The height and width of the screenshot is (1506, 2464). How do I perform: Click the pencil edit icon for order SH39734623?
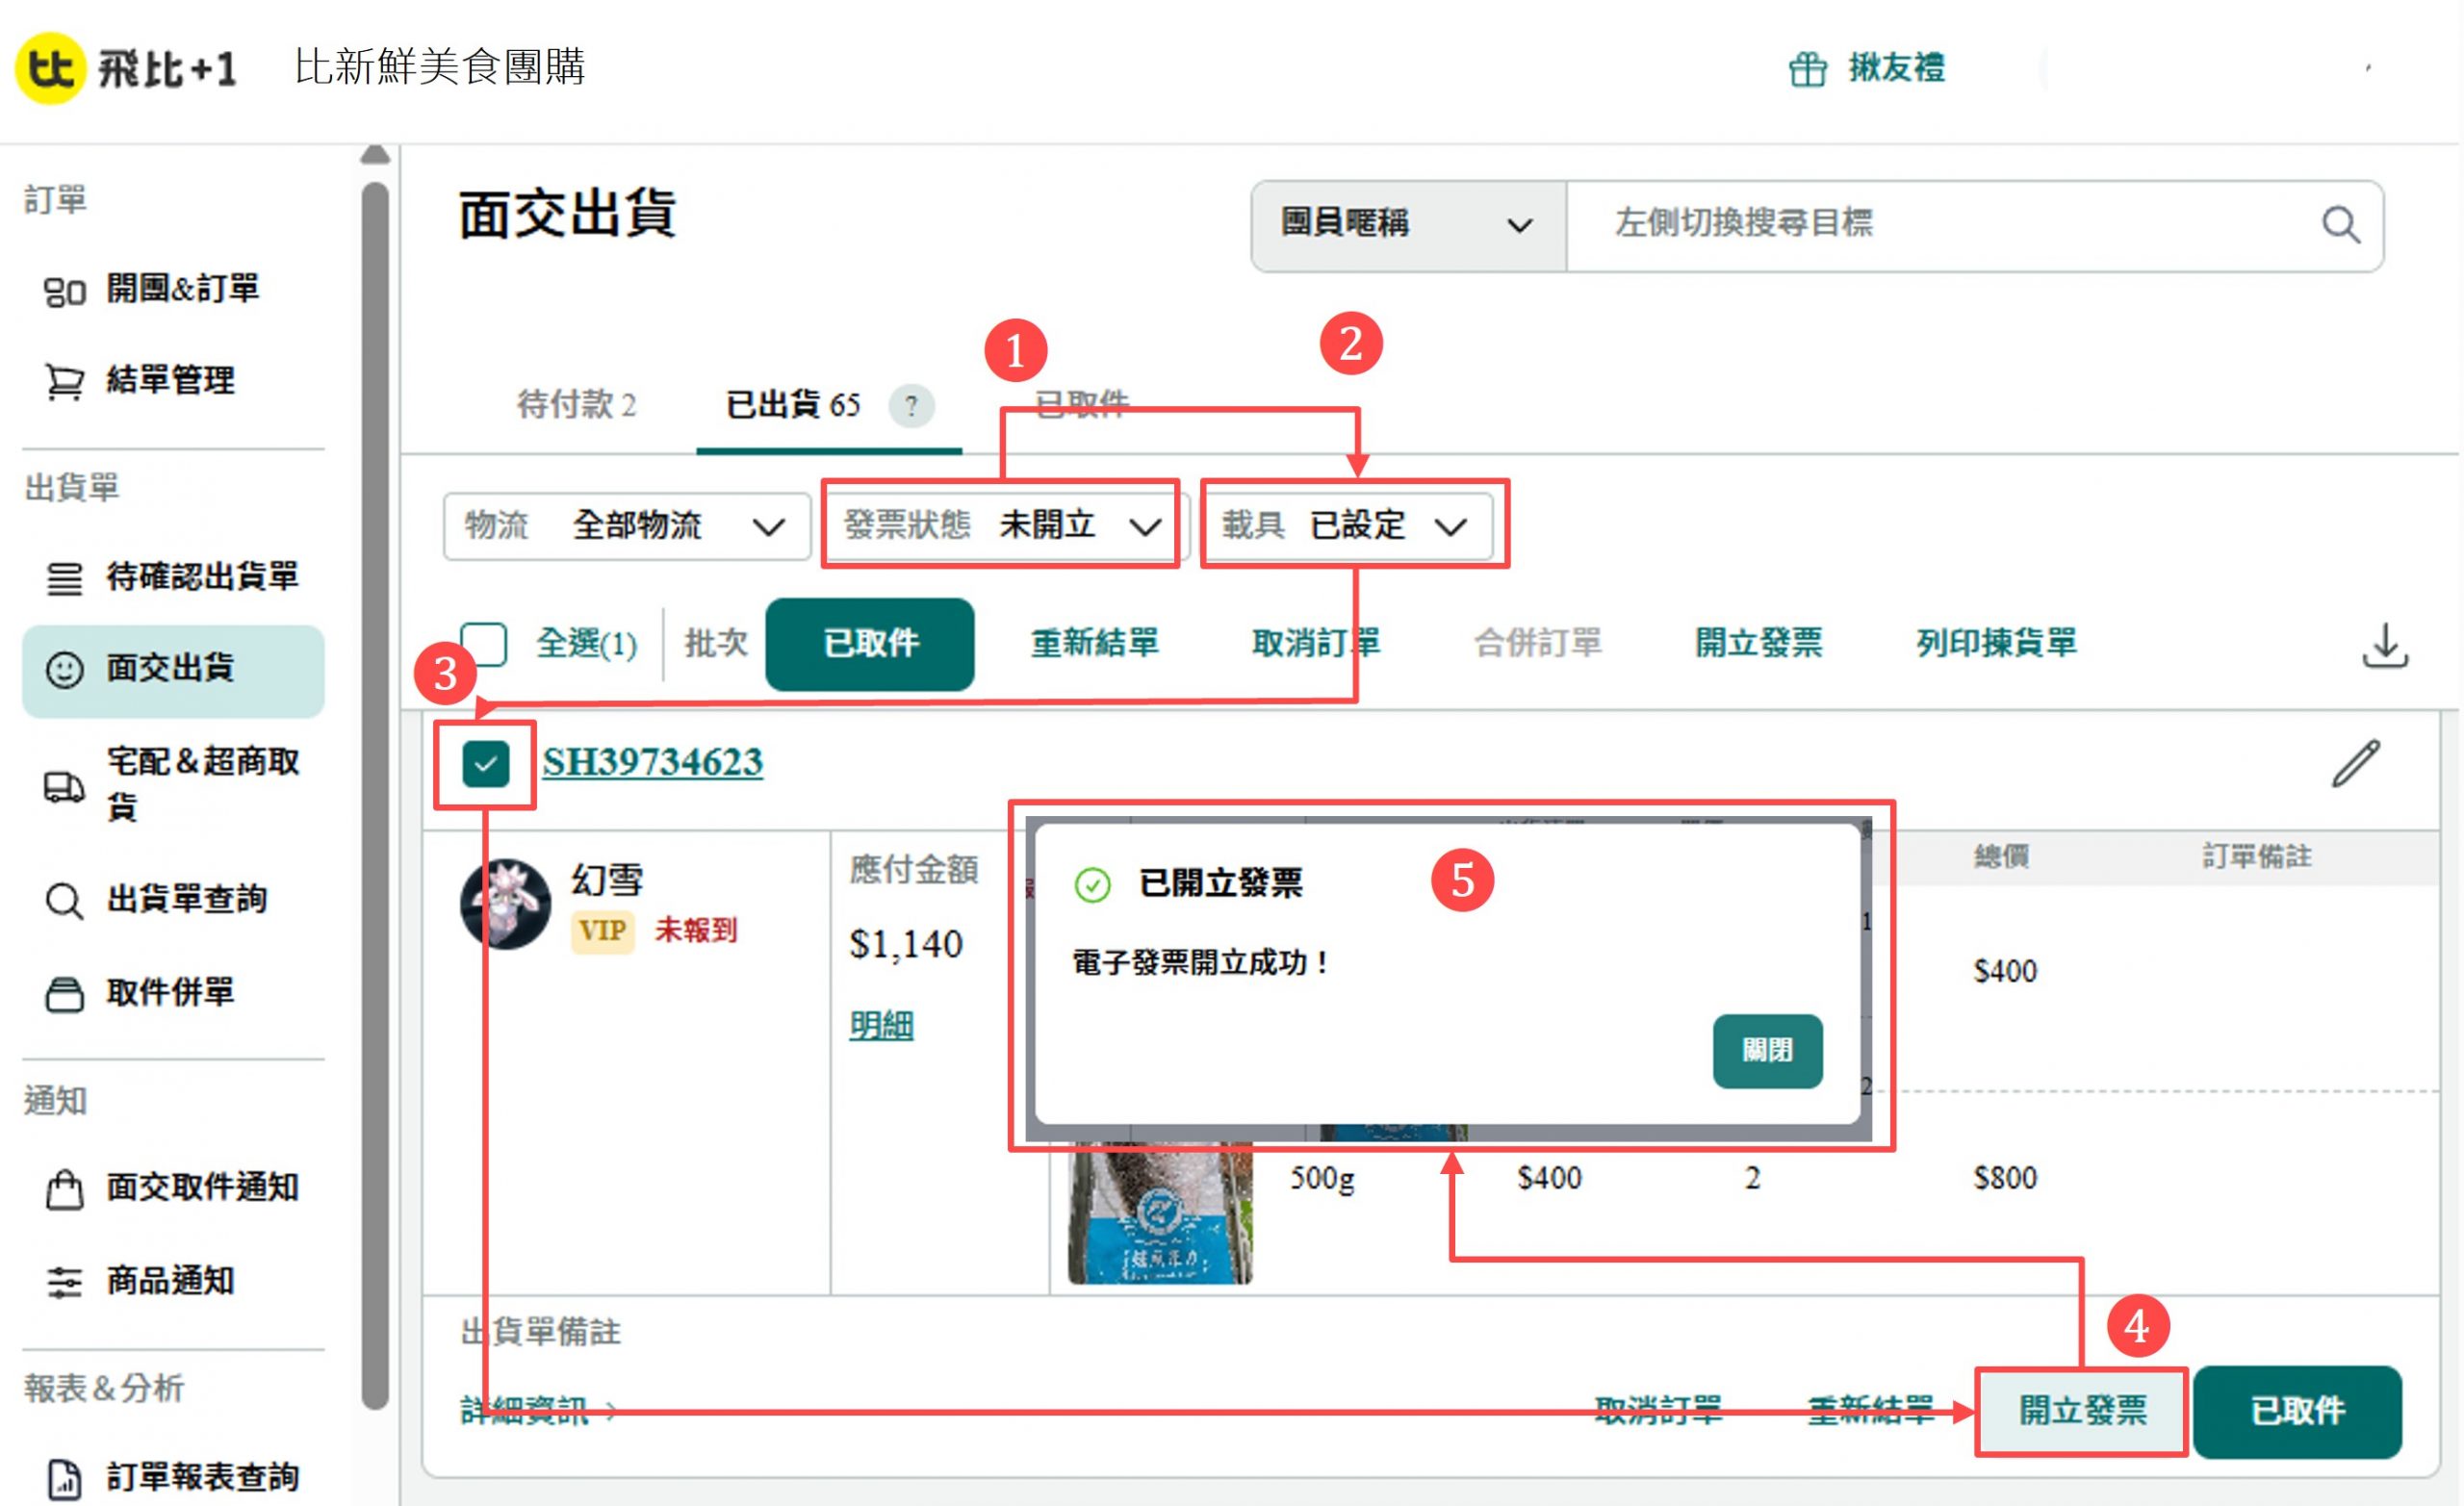(x=2356, y=764)
